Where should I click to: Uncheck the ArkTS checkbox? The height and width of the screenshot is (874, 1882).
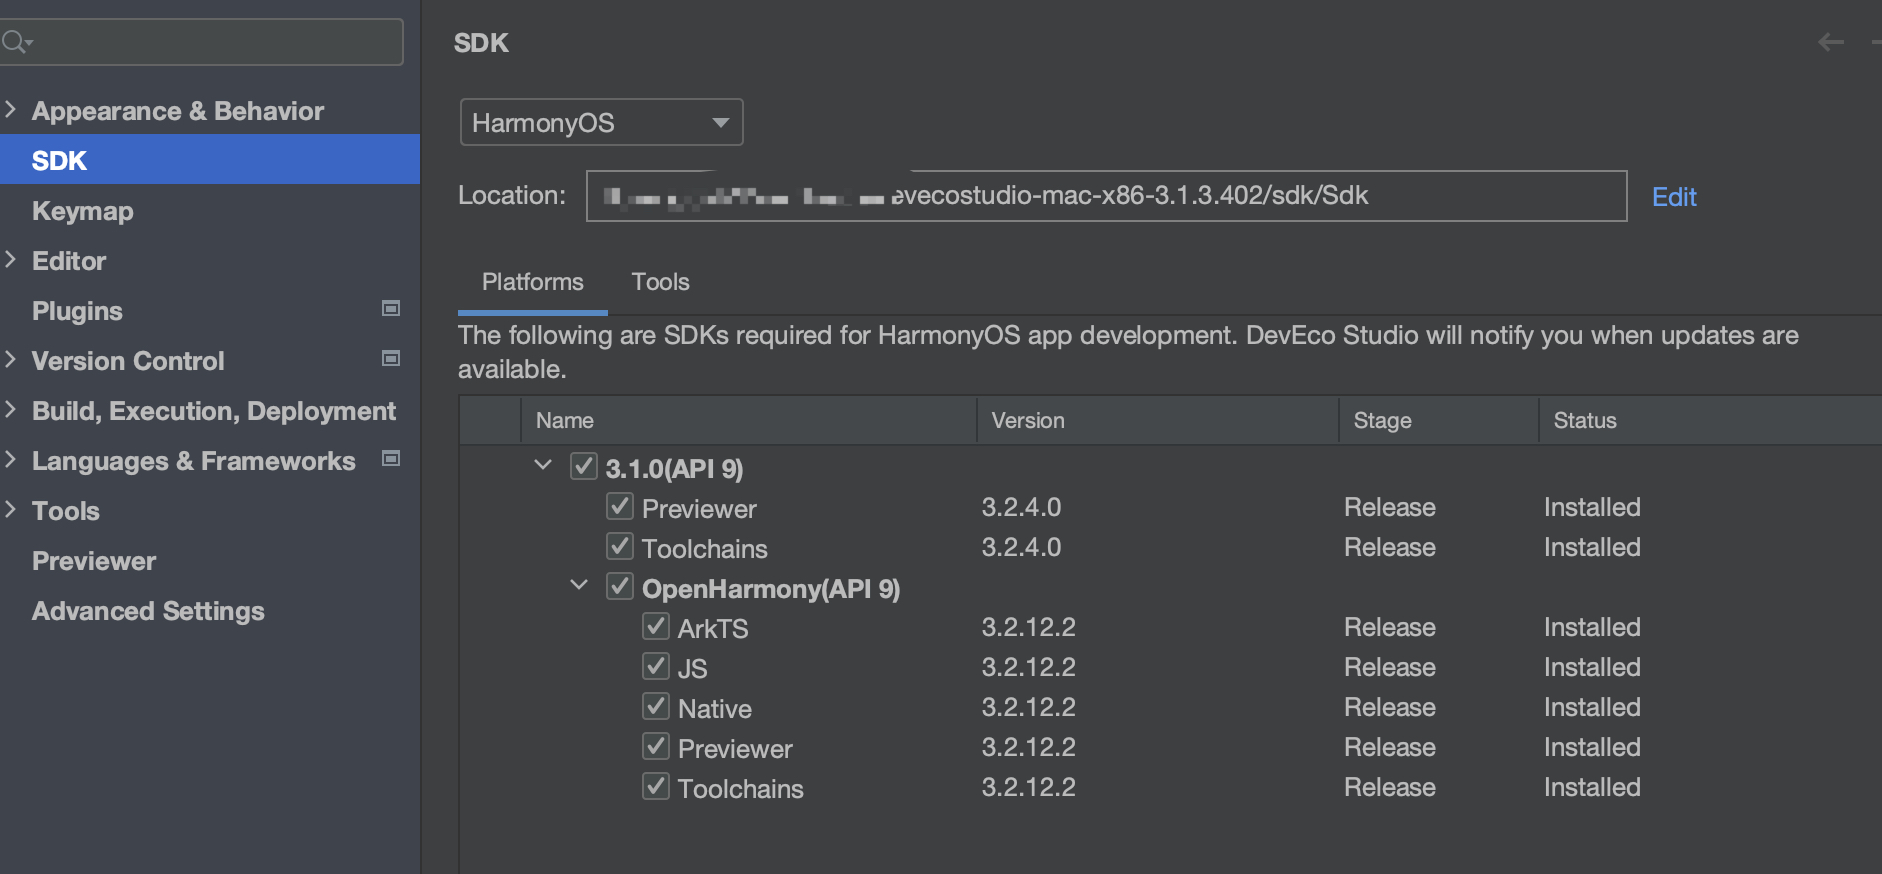[656, 626]
